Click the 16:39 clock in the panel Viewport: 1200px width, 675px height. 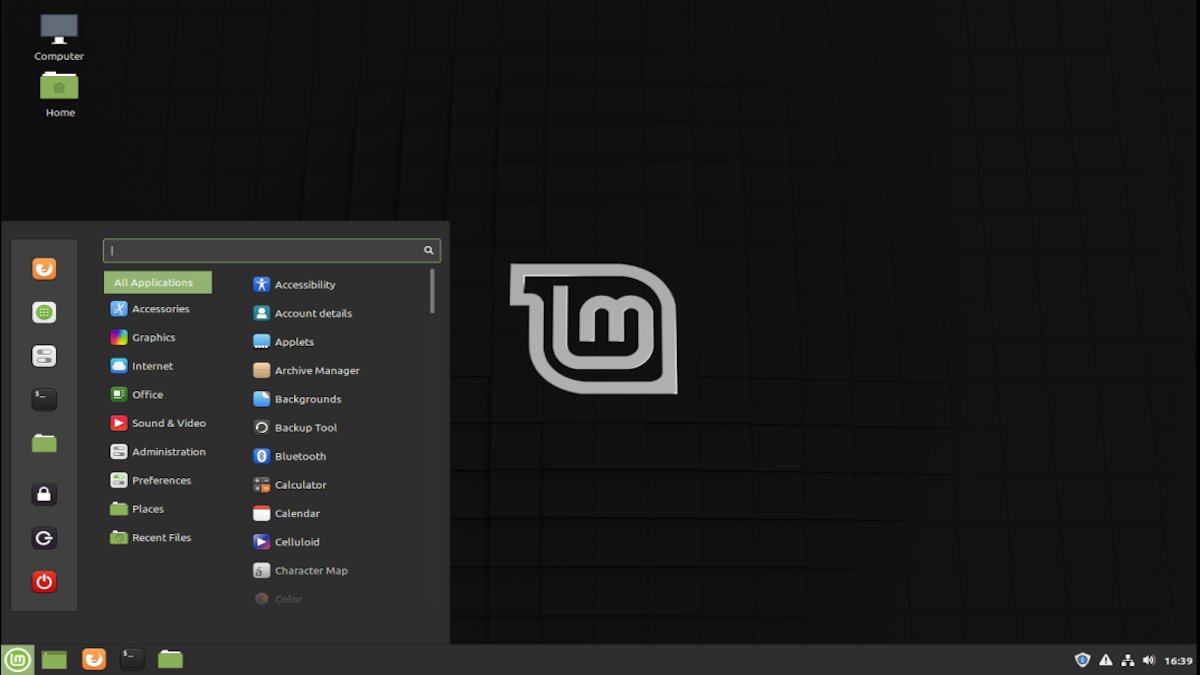point(1179,661)
